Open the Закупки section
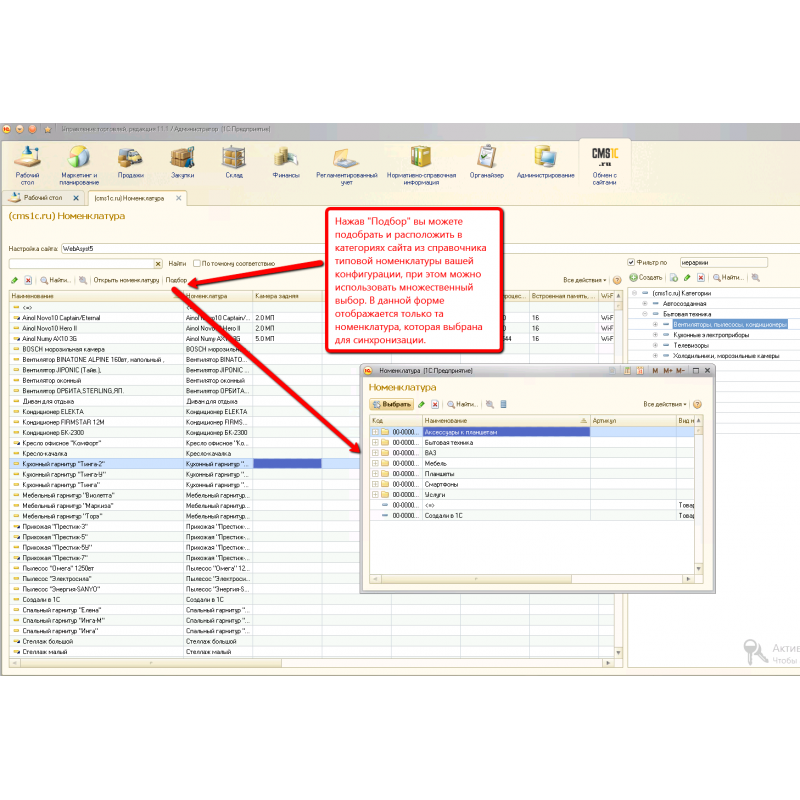This screenshot has width=800, height=800. [182, 162]
